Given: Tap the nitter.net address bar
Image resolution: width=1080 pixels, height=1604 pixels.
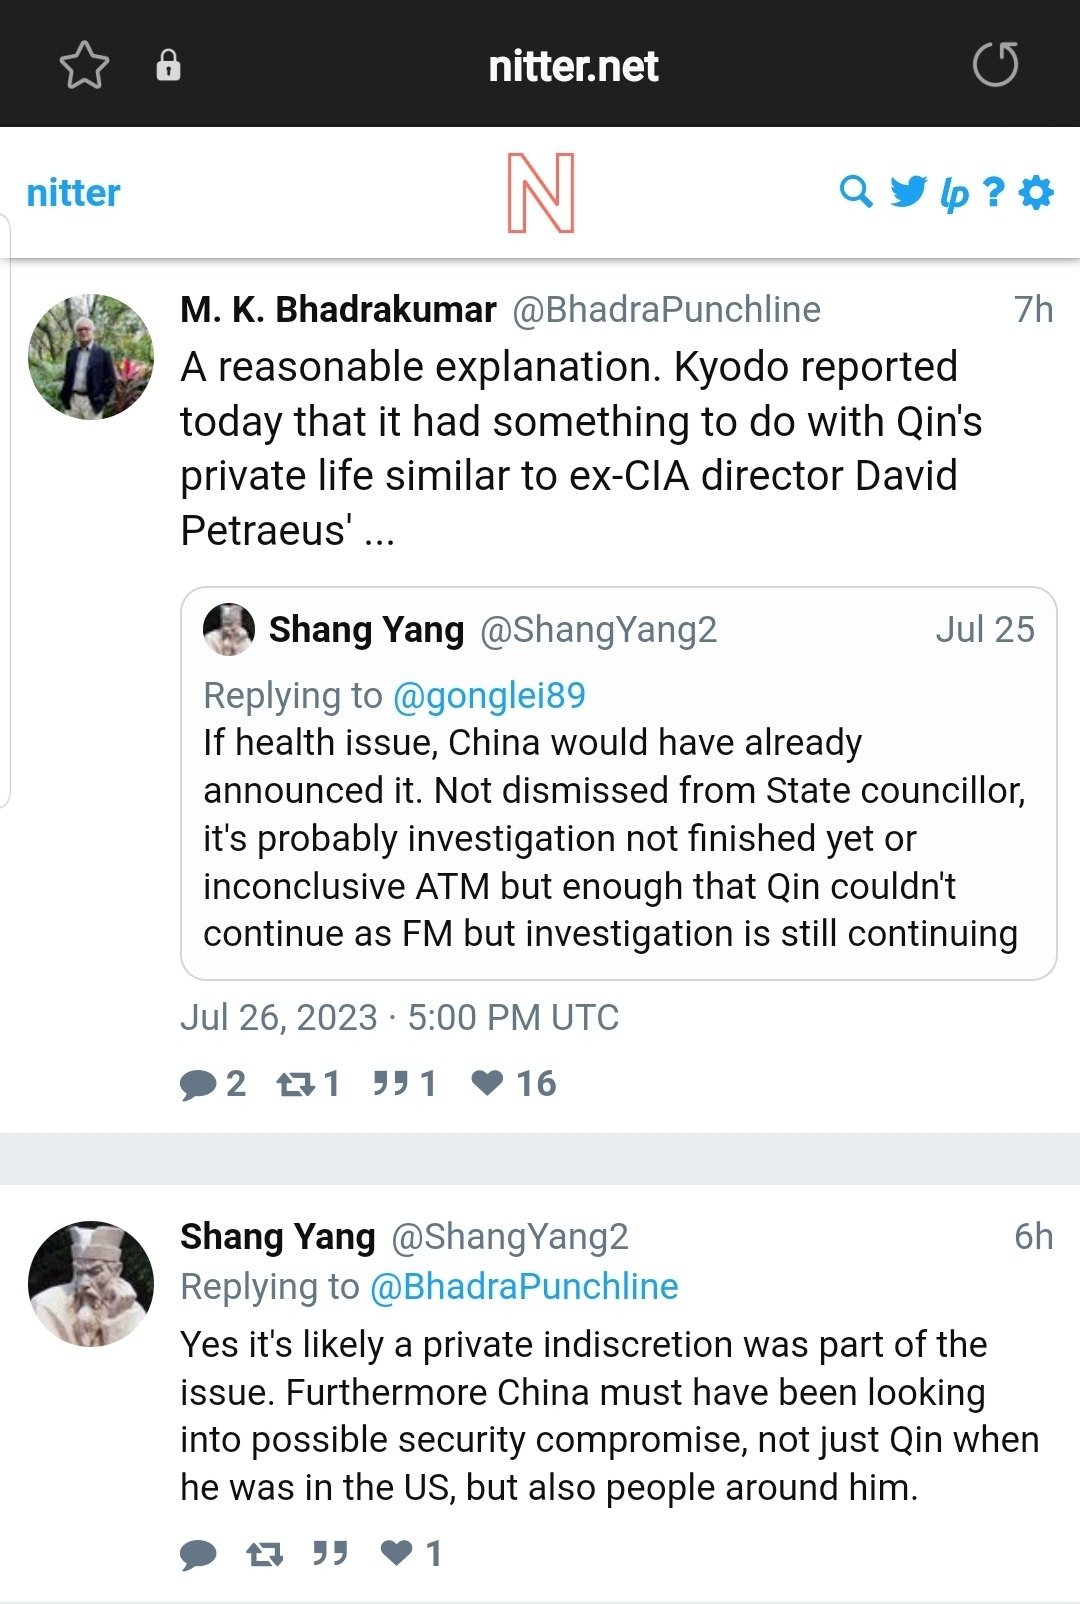Looking at the screenshot, I should pos(573,66).
